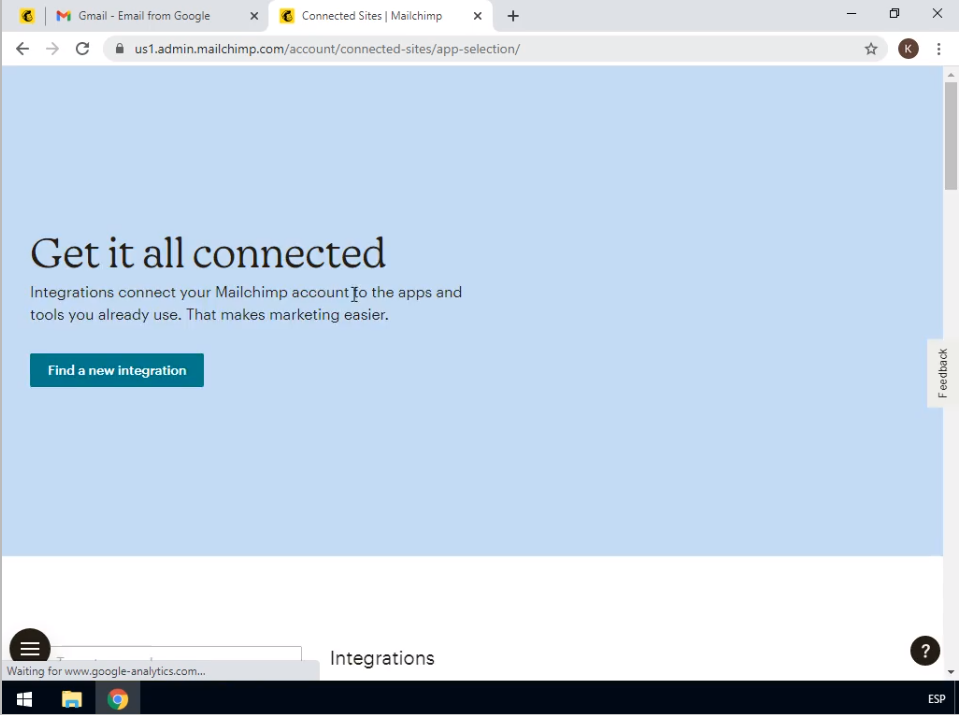Open the Mailchimp hamburger menu
Image resolution: width=959 pixels, height=715 pixels.
coord(30,647)
